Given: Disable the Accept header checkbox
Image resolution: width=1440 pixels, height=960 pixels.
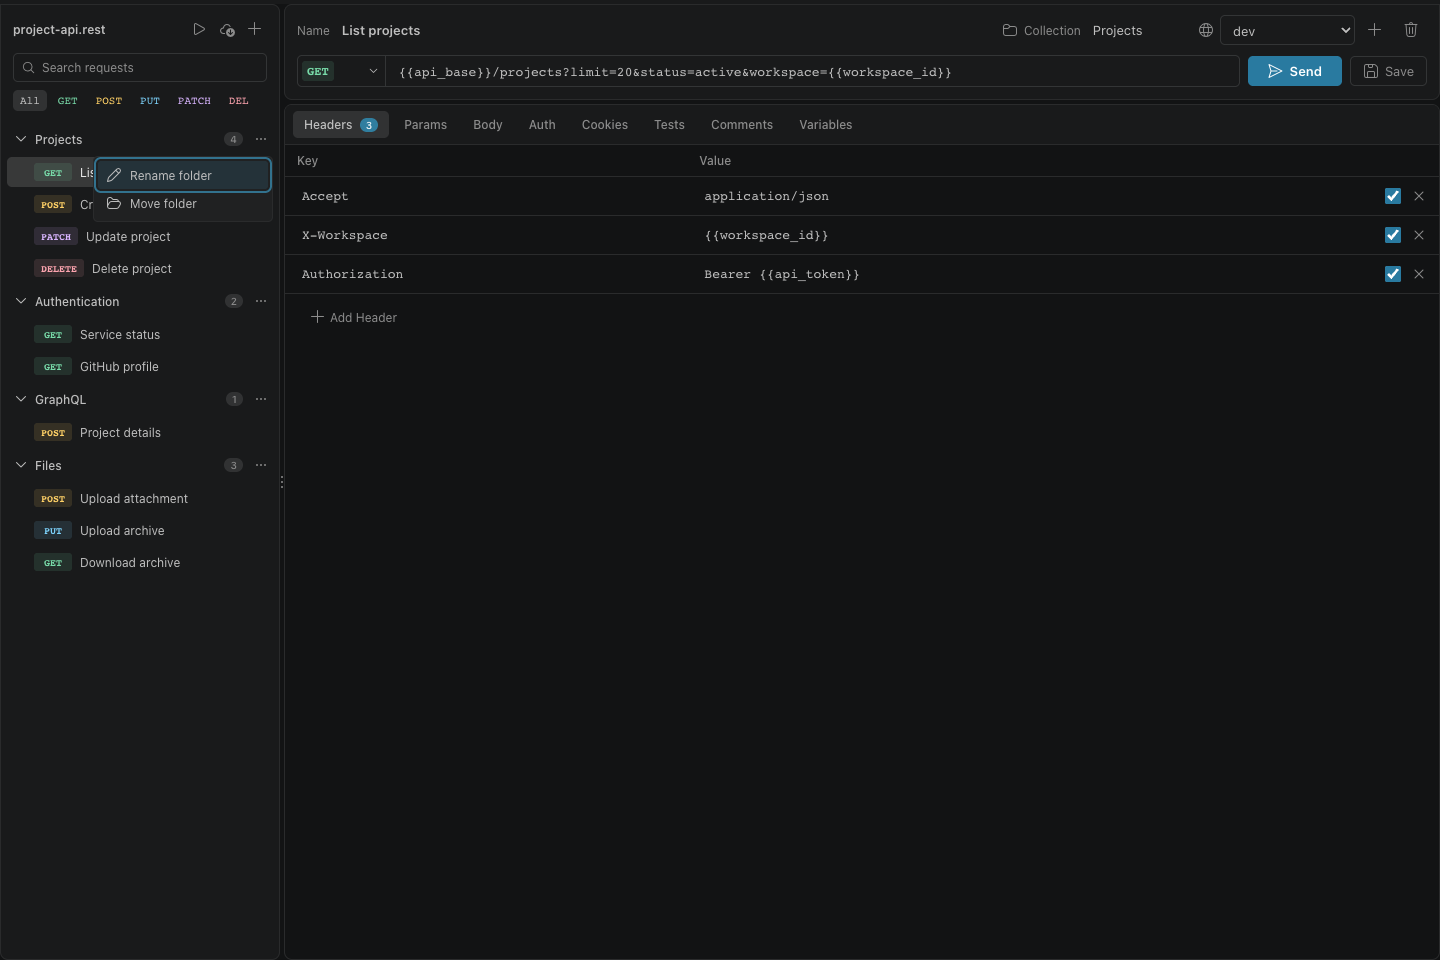Looking at the screenshot, I should (x=1393, y=196).
